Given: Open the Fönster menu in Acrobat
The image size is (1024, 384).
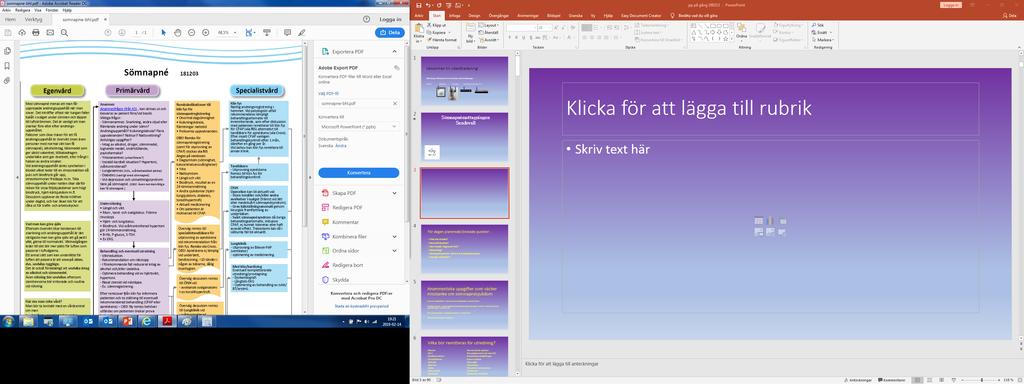Looking at the screenshot, I should [52, 10].
